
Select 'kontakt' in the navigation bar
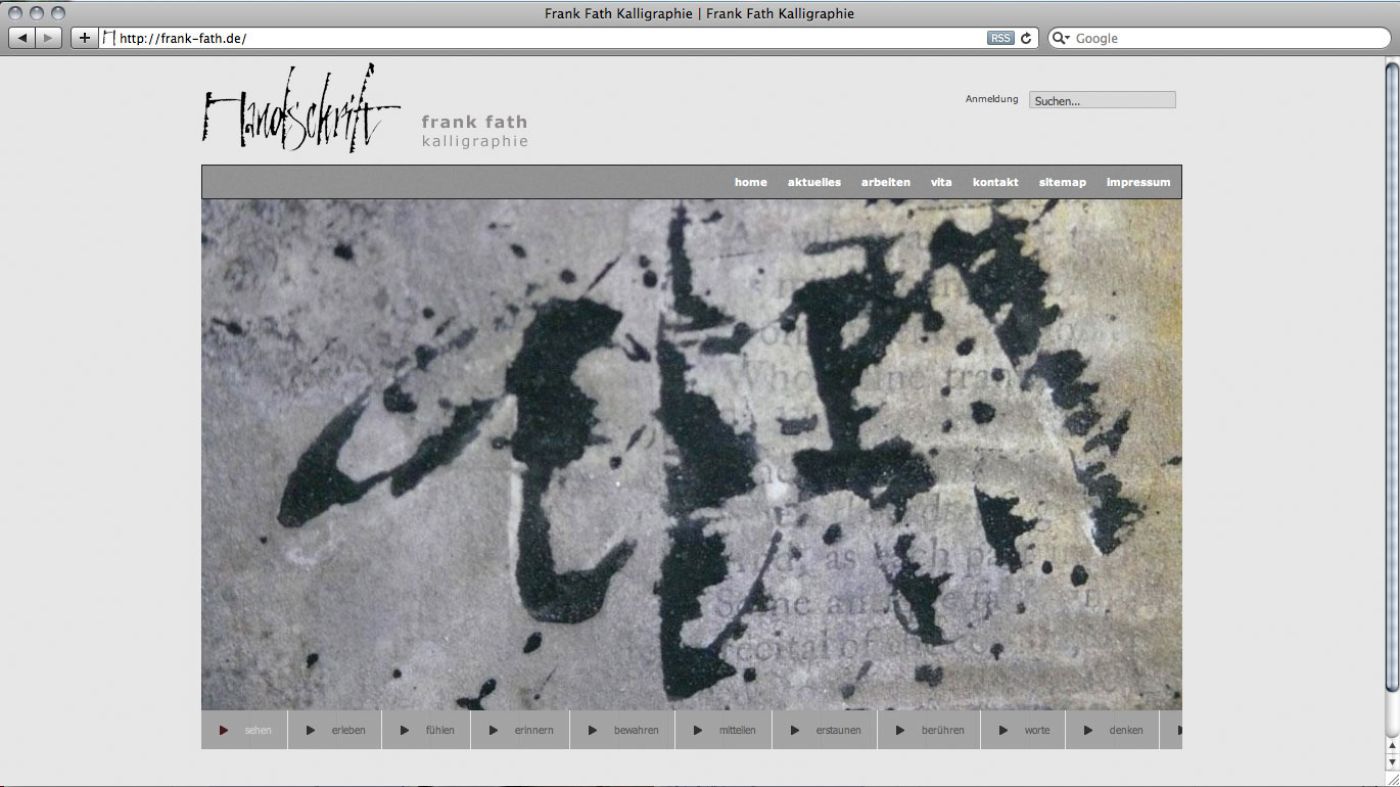[x=995, y=182]
